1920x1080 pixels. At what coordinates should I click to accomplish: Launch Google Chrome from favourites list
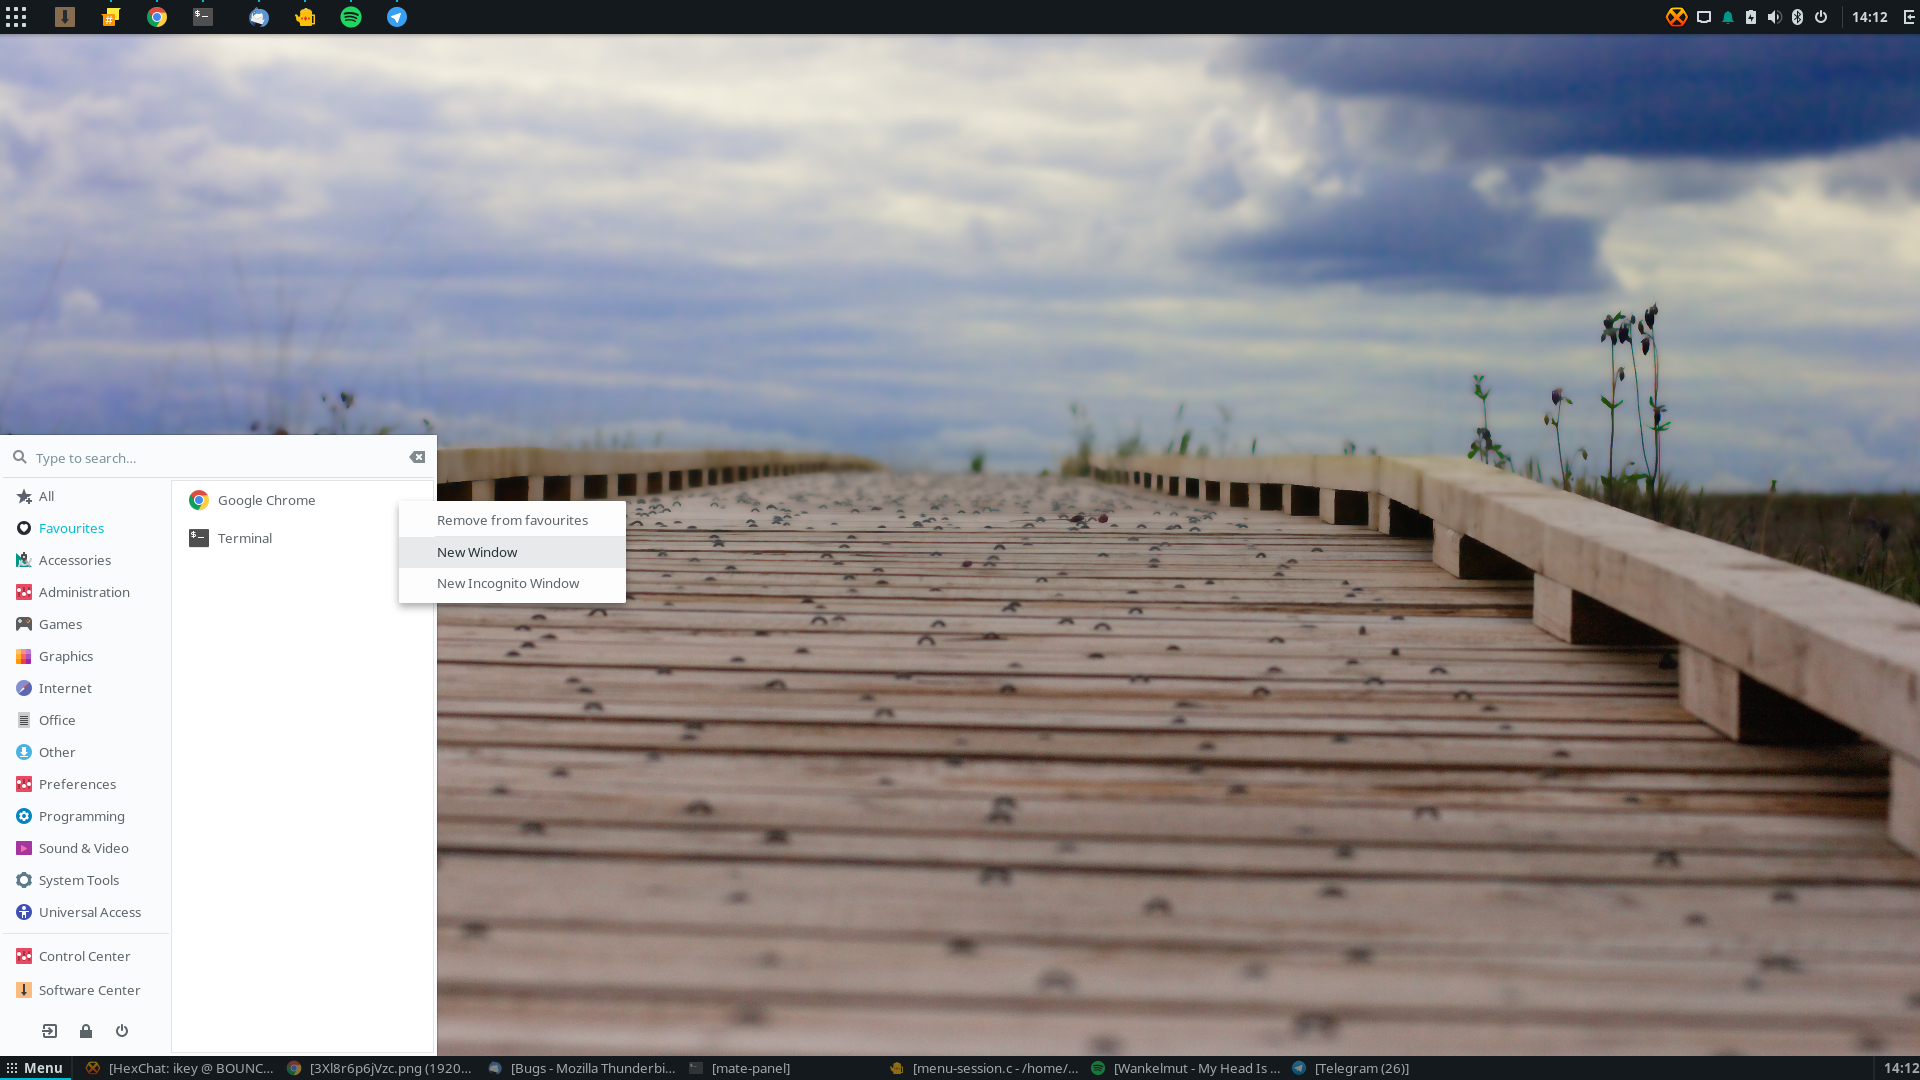302,500
